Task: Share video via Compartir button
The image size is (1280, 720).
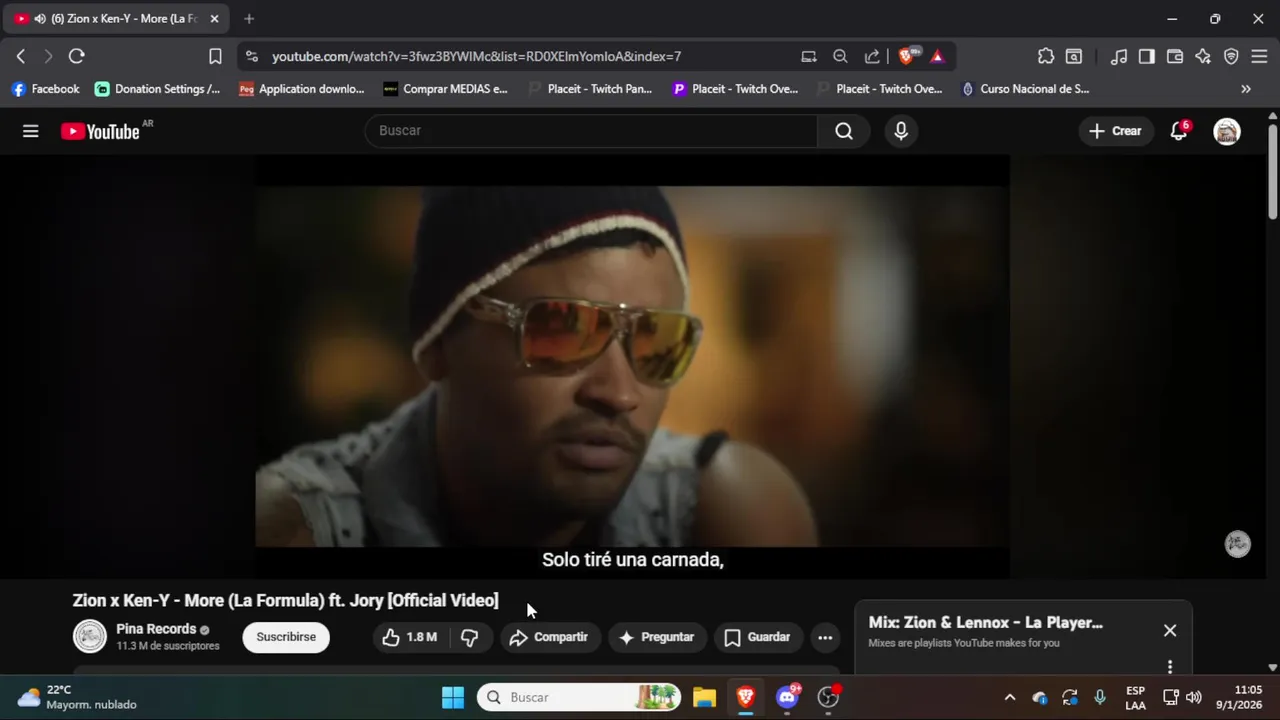Action: point(548,637)
